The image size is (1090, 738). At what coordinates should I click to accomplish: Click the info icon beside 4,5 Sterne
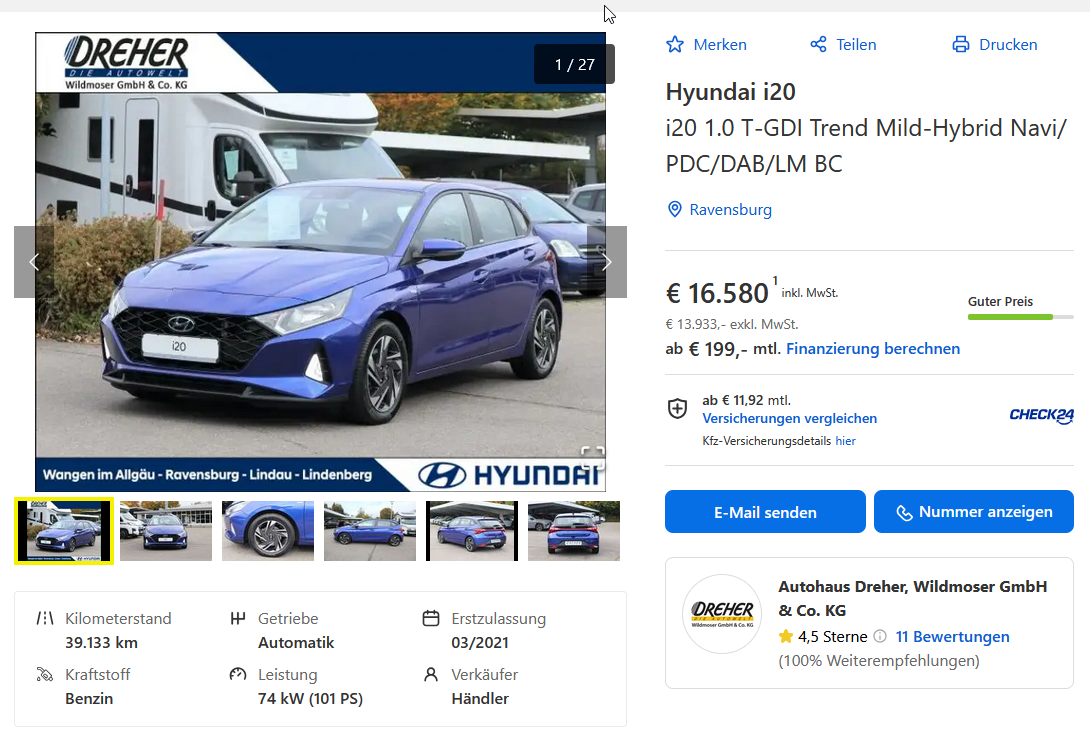click(x=879, y=636)
